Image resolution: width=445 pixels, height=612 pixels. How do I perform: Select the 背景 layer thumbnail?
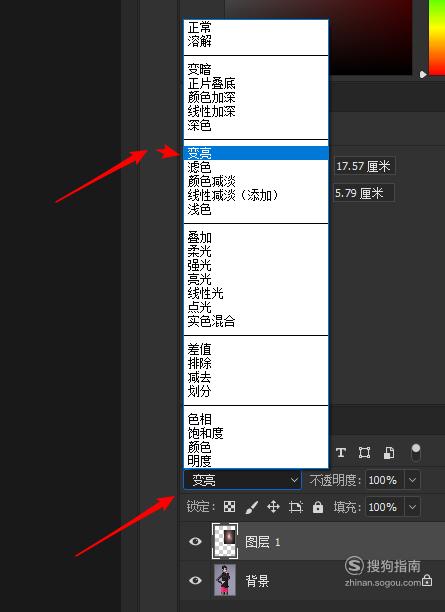coord(225,580)
